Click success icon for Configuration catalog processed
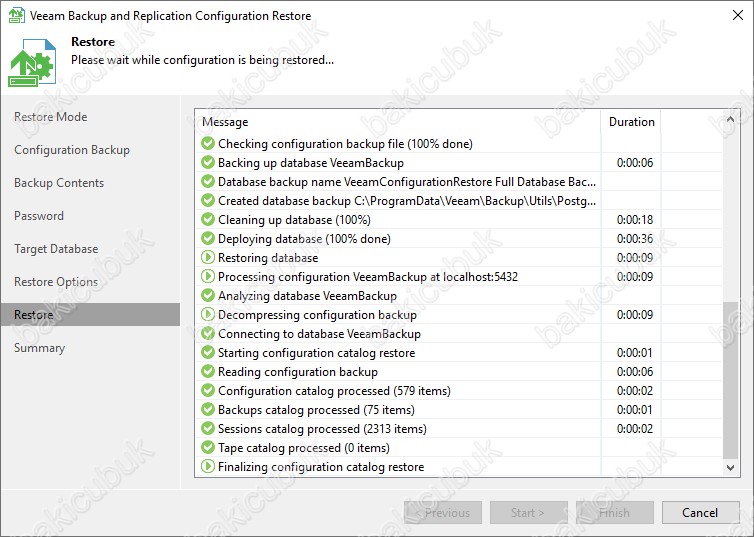754x537 pixels. click(208, 390)
